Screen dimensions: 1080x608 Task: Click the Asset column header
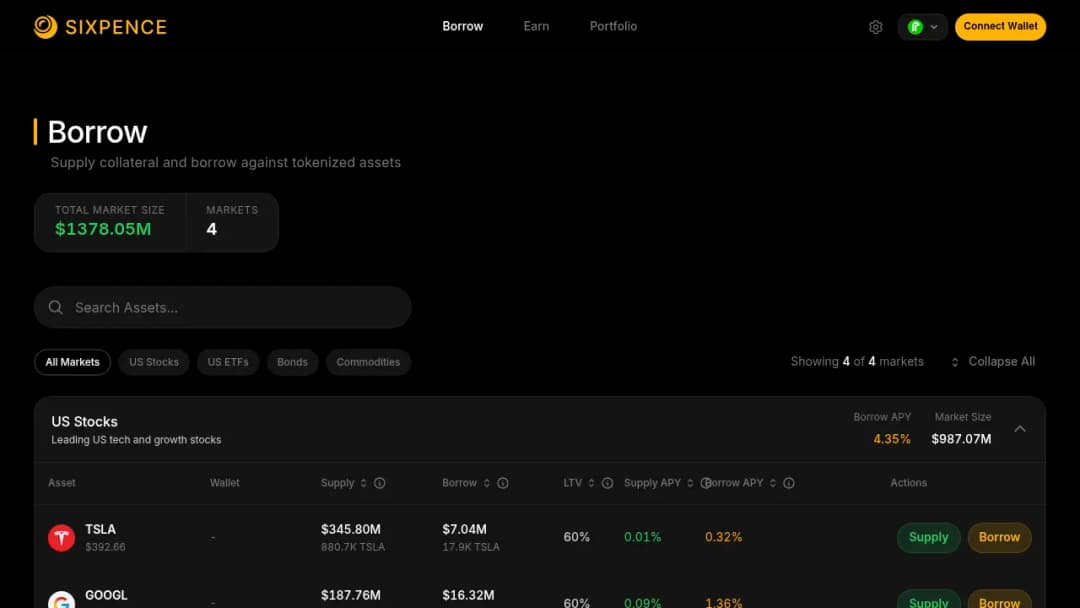pyautogui.click(x=62, y=483)
